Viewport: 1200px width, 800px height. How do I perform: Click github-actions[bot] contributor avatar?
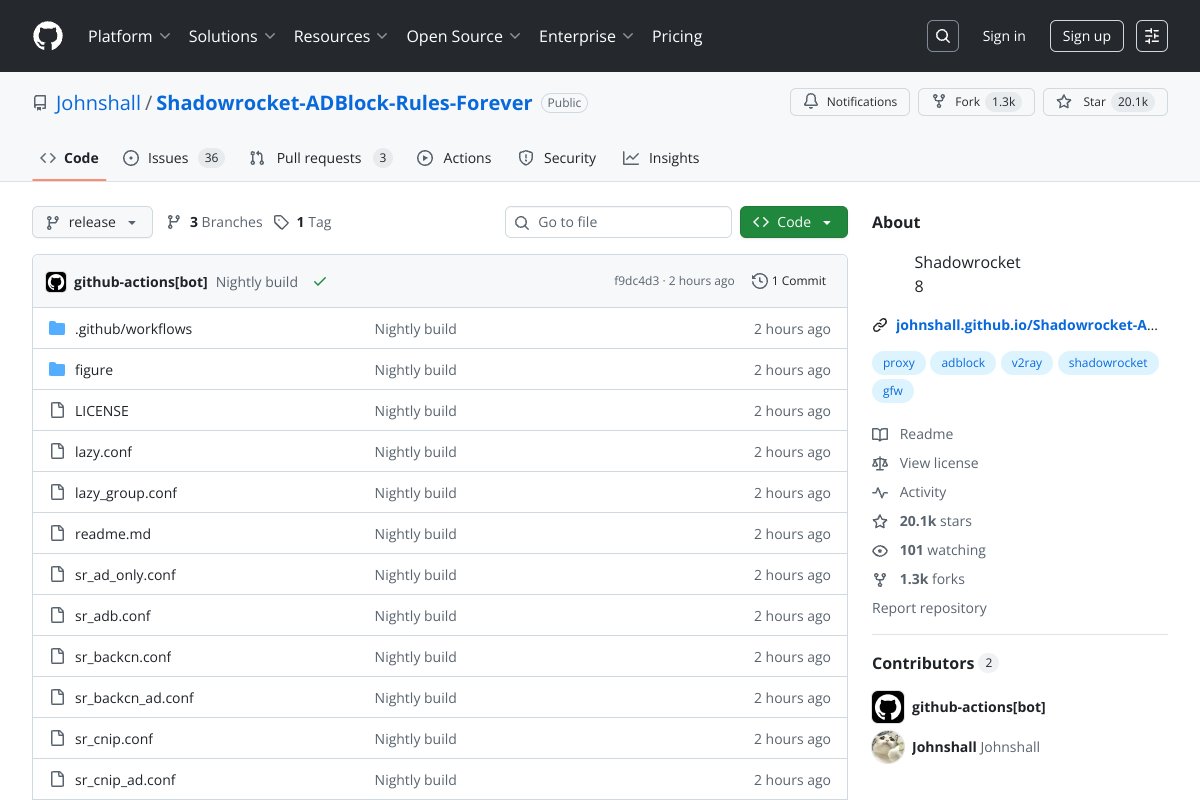(888, 707)
